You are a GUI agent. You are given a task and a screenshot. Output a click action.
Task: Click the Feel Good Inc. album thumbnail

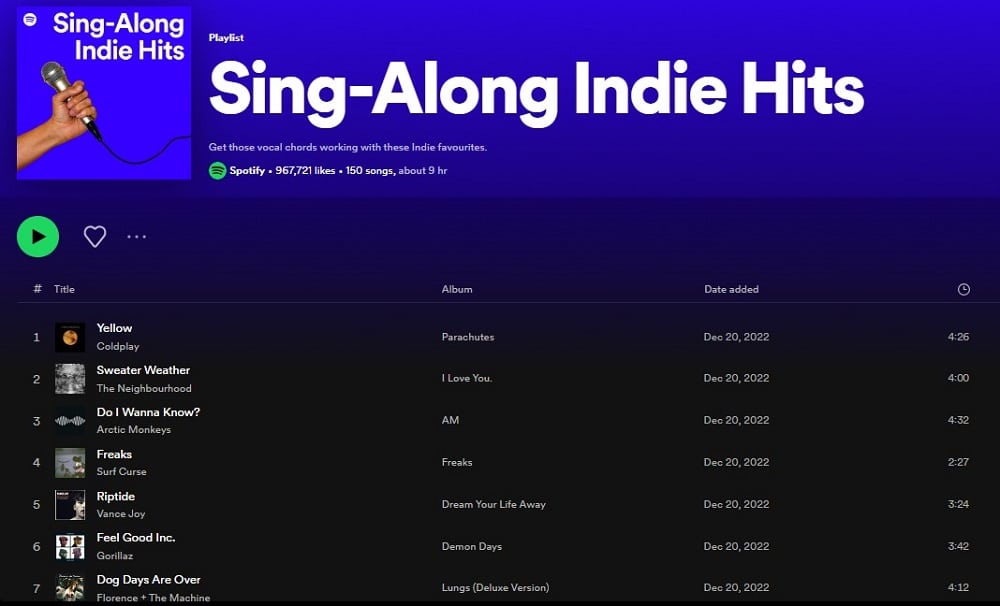[70, 547]
